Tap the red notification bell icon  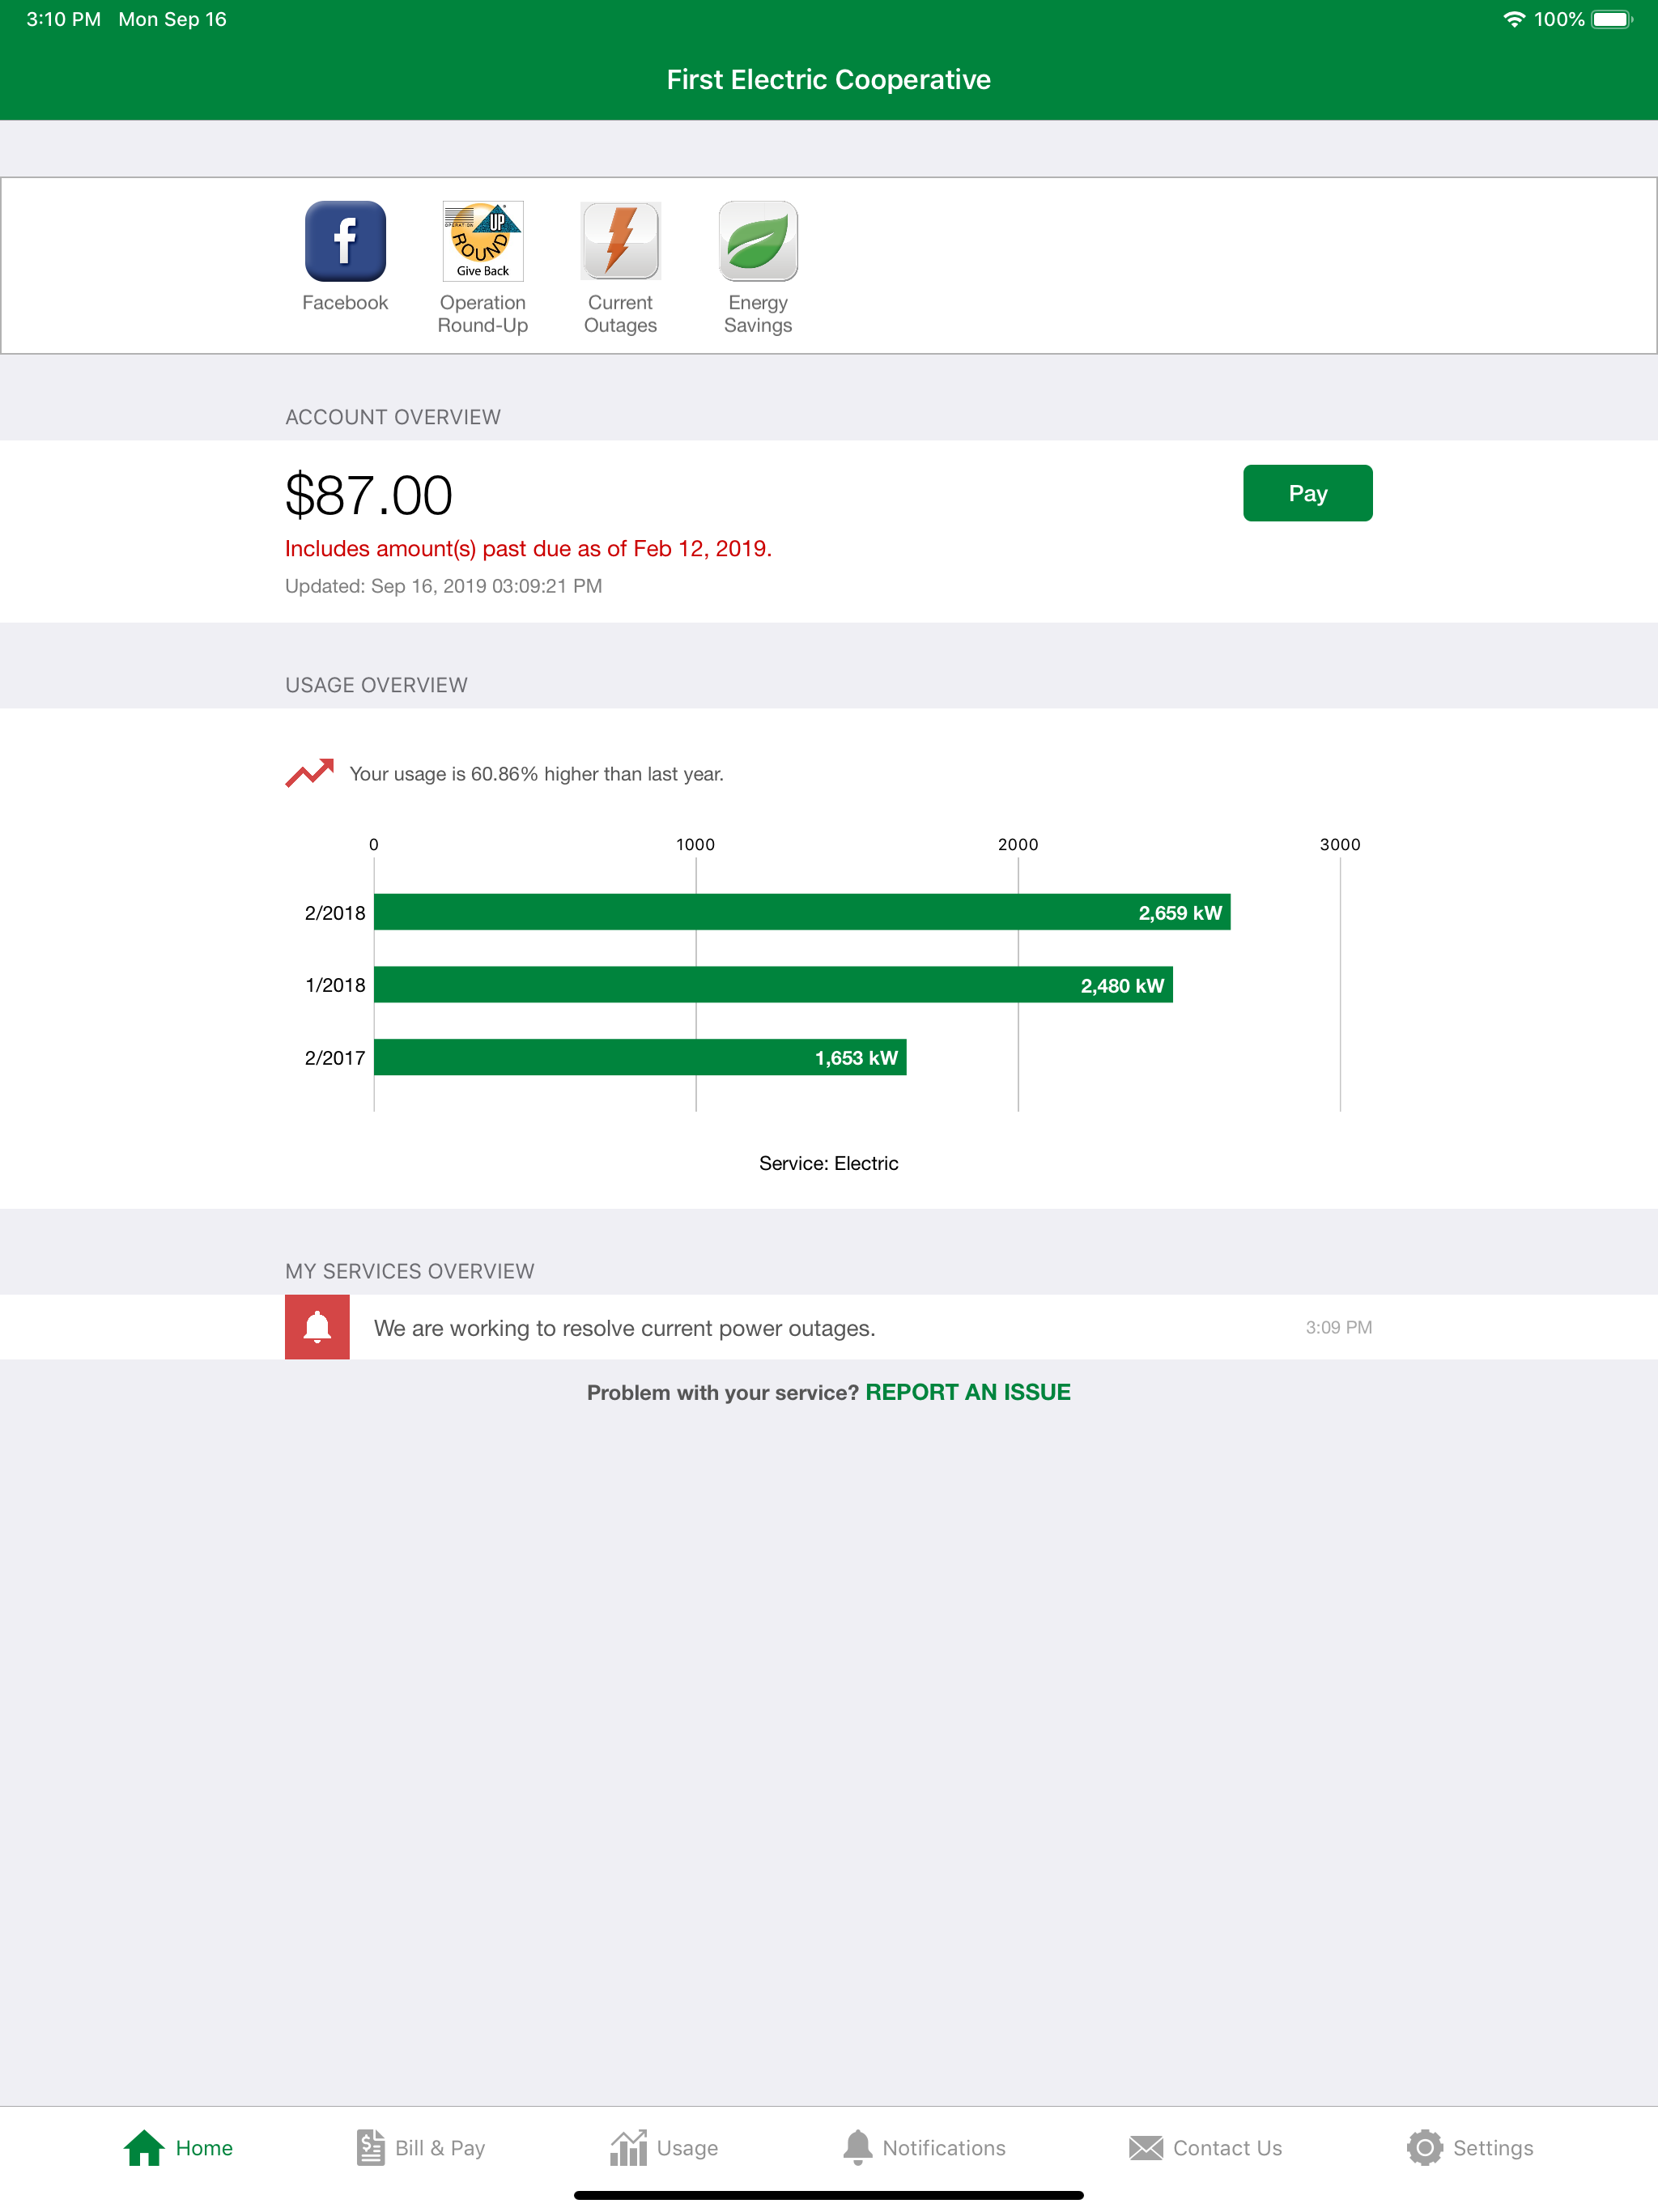click(x=317, y=1327)
